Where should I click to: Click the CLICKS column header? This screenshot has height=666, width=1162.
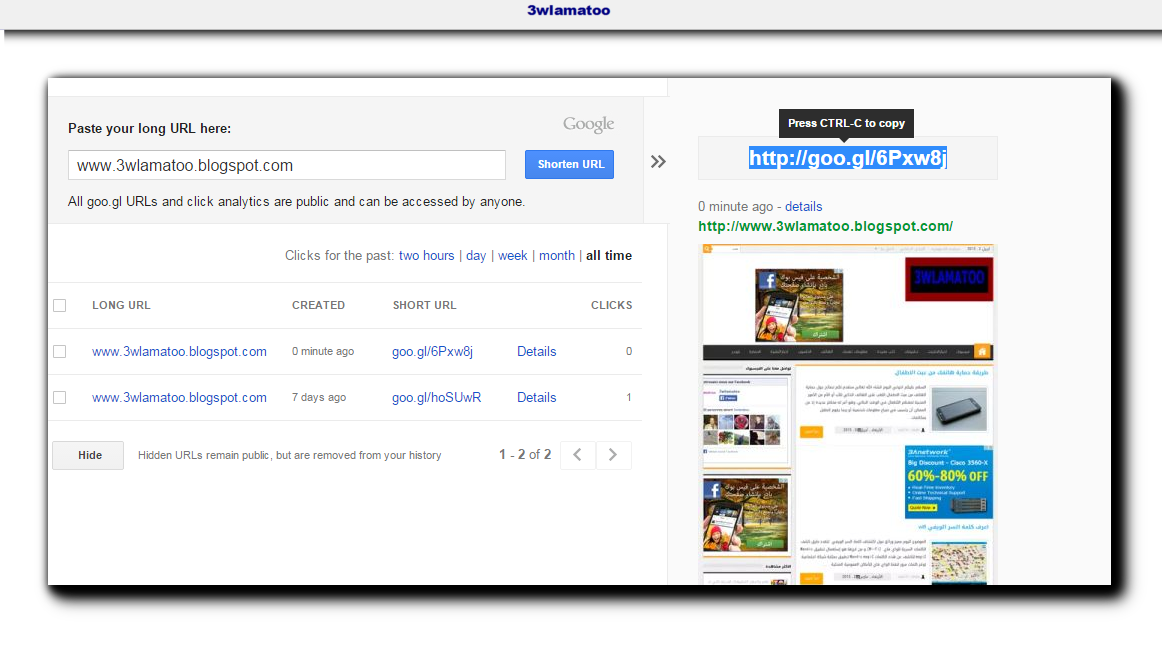(611, 305)
